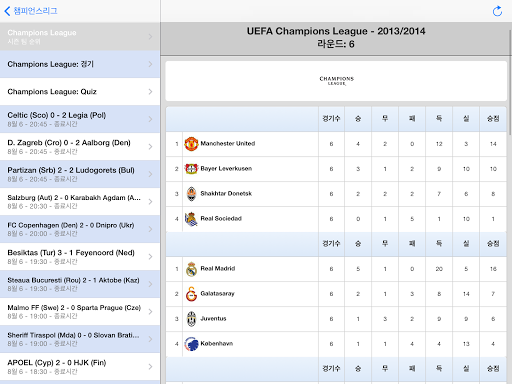
Task: Open Partizan 2 - 2 Ludogorets match
Action: (x=80, y=174)
